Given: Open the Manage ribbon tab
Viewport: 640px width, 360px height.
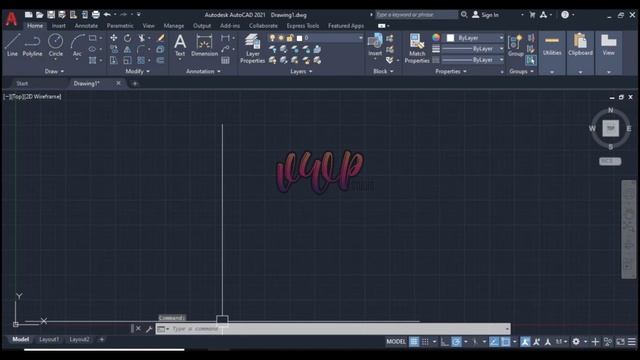Looking at the screenshot, I should tap(173, 26).
